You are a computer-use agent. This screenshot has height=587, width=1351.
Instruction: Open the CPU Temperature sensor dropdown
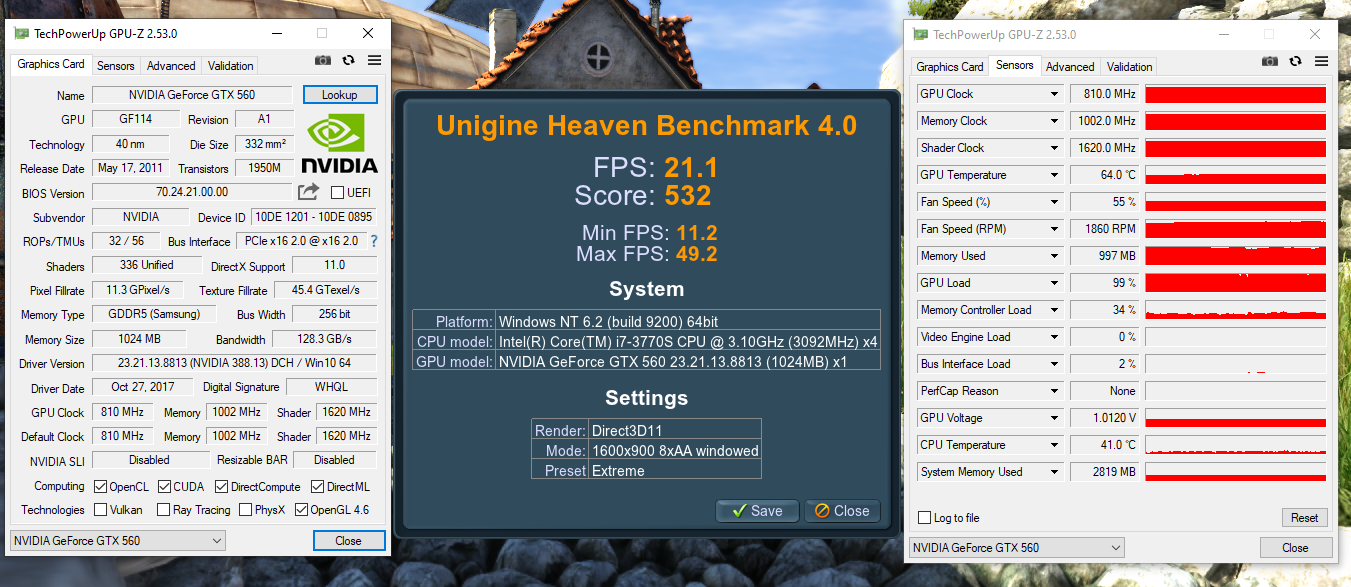point(1054,445)
